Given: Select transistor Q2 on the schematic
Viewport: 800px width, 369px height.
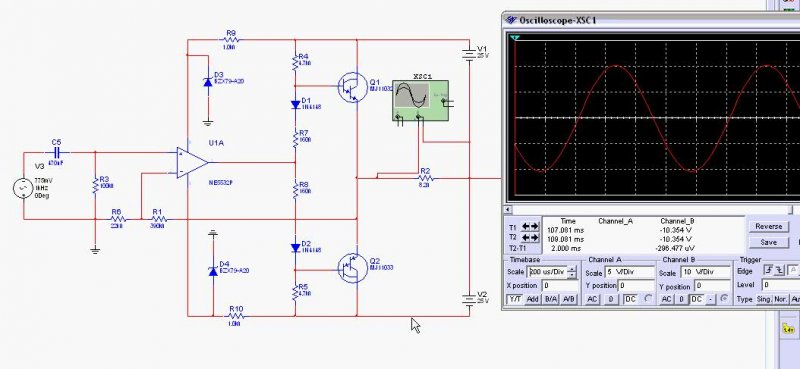Looking at the screenshot, I should pyautogui.click(x=353, y=268).
